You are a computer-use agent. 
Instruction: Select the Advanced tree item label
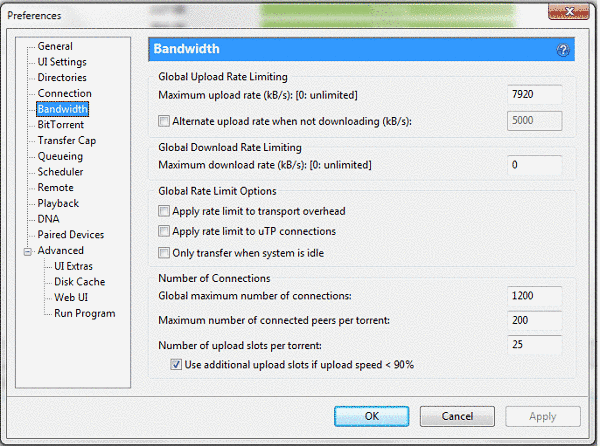(x=60, y=251)
